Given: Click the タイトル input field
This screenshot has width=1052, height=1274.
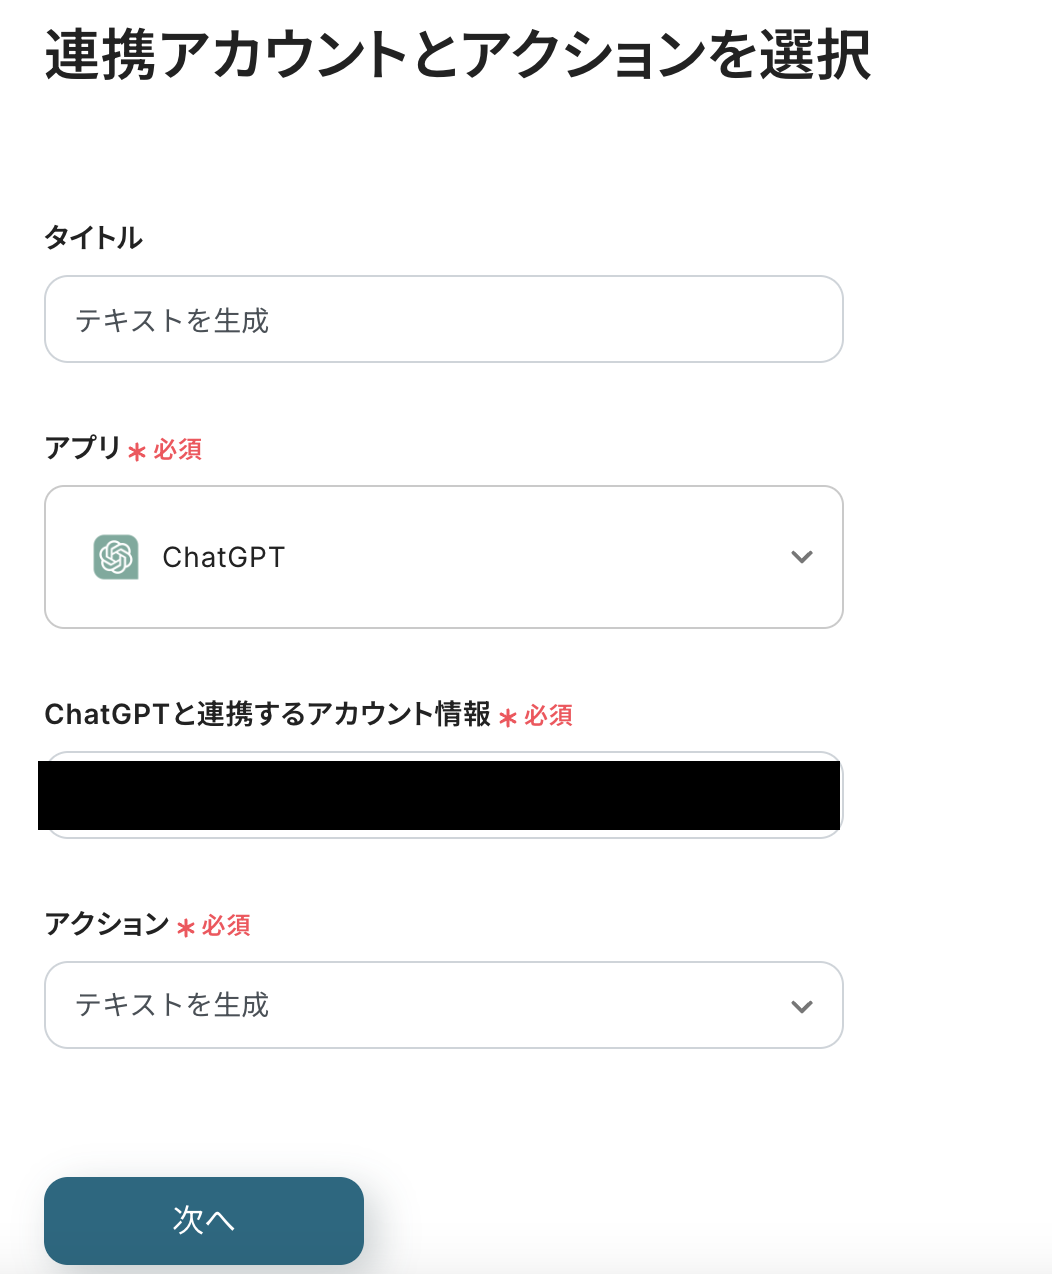Looking at the screenshot, I should tap(443, 319).
